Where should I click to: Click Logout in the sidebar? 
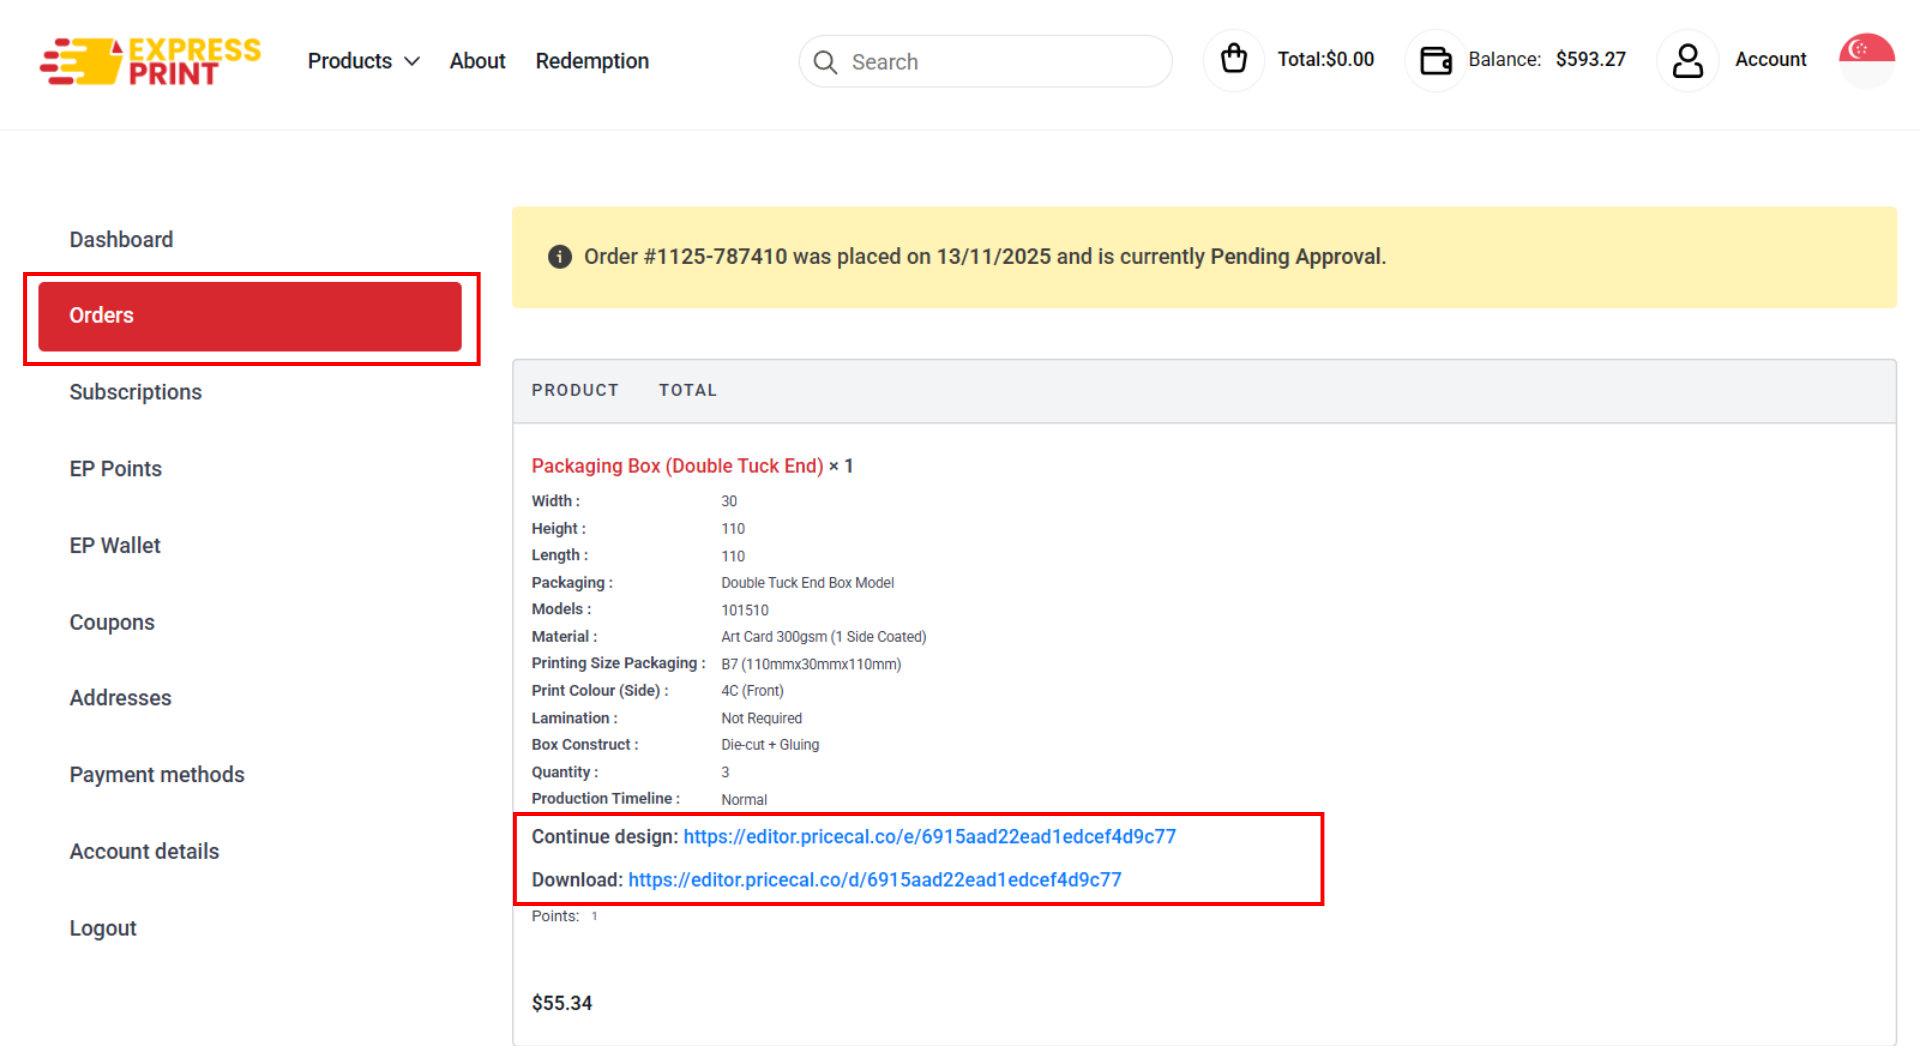tap(103, 929)
